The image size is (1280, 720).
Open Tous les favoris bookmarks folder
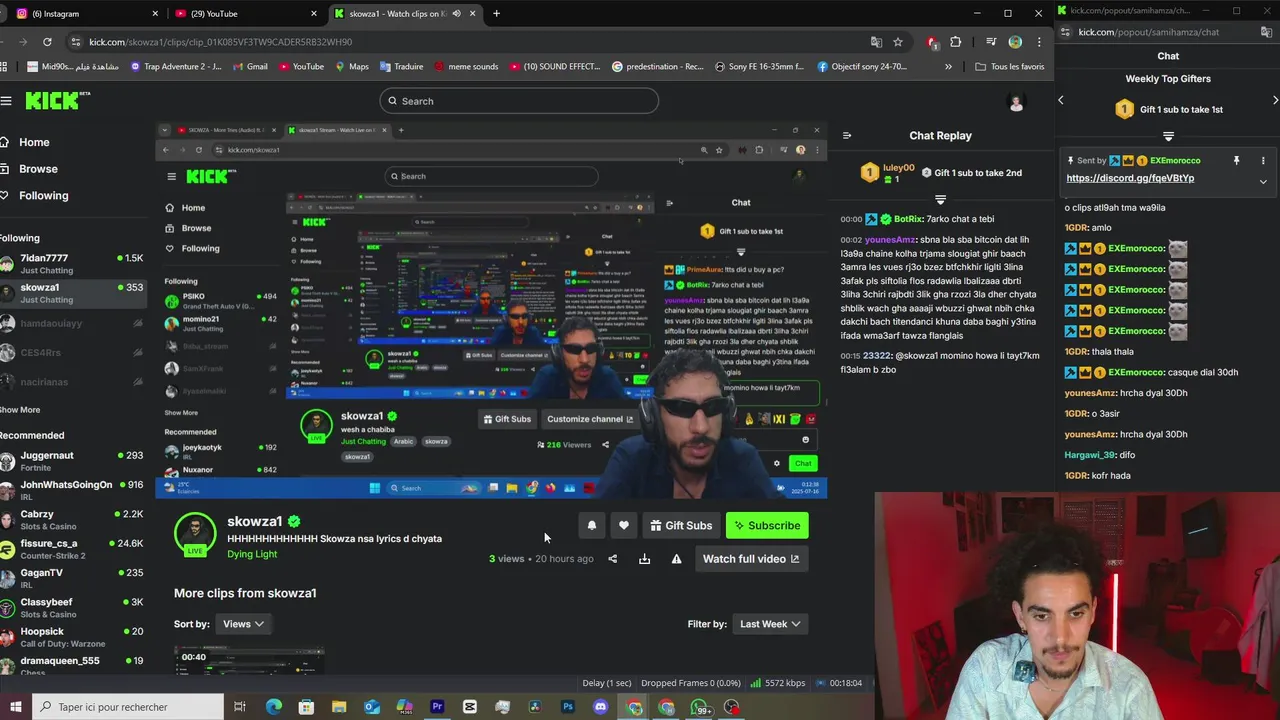[x=1010, y=67]
